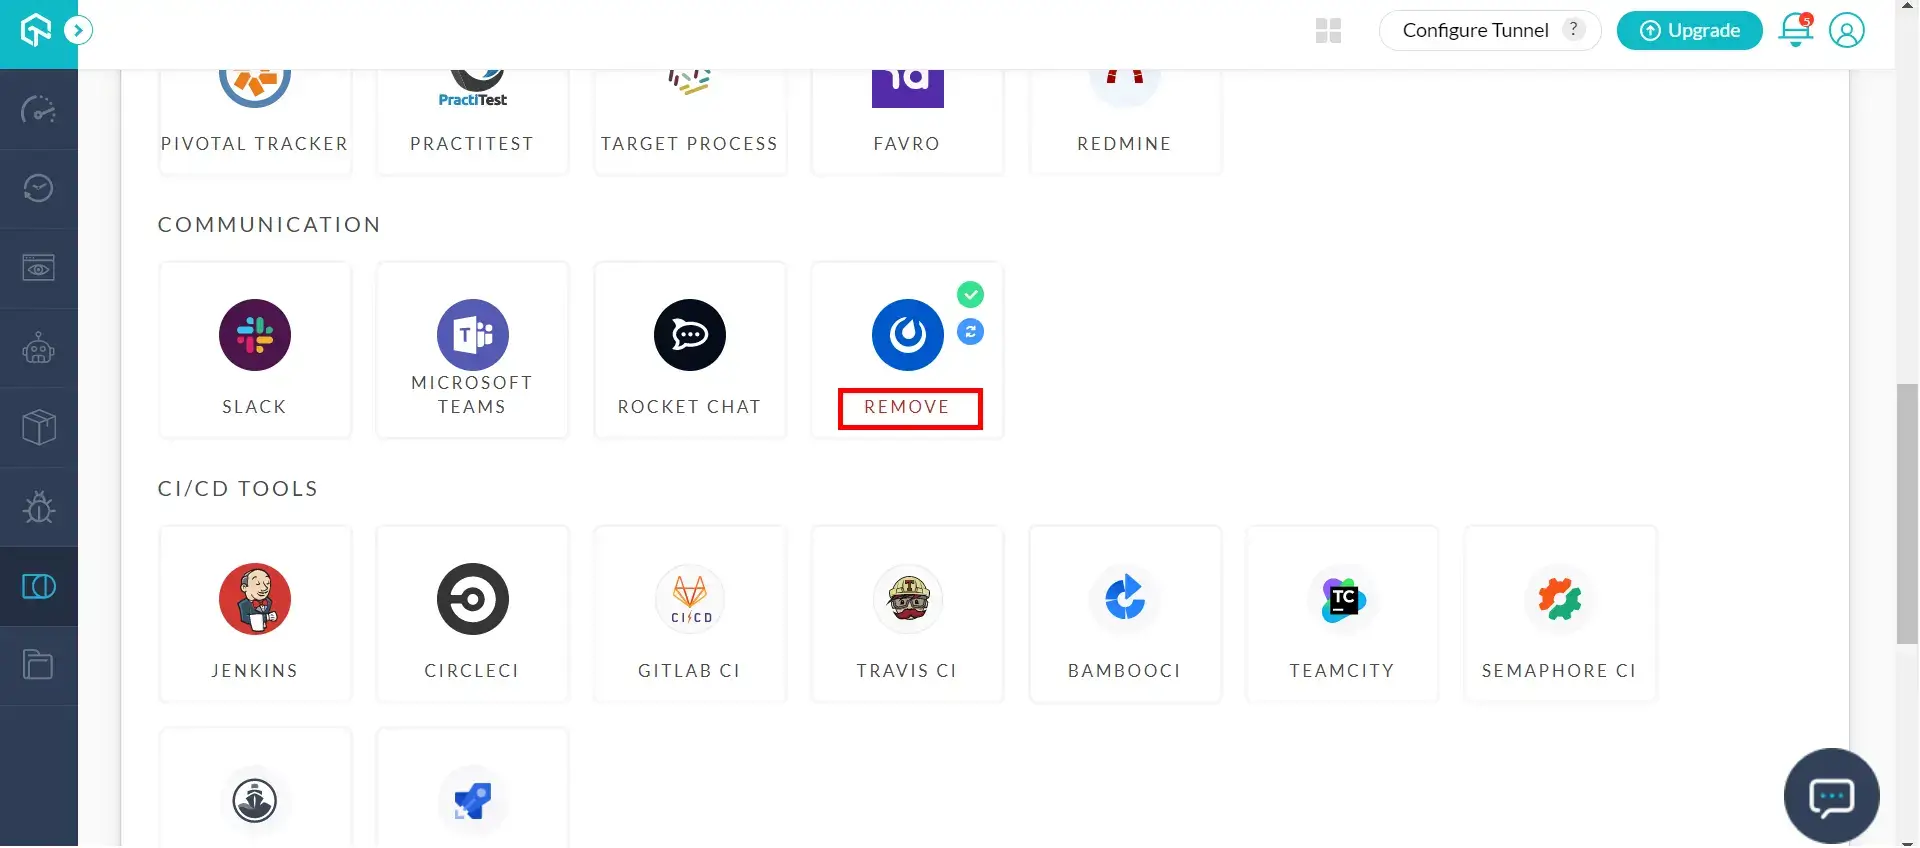Expand the sidebar with arrow button
This screenshot has width=1920, height=848.
coord(78,31)
